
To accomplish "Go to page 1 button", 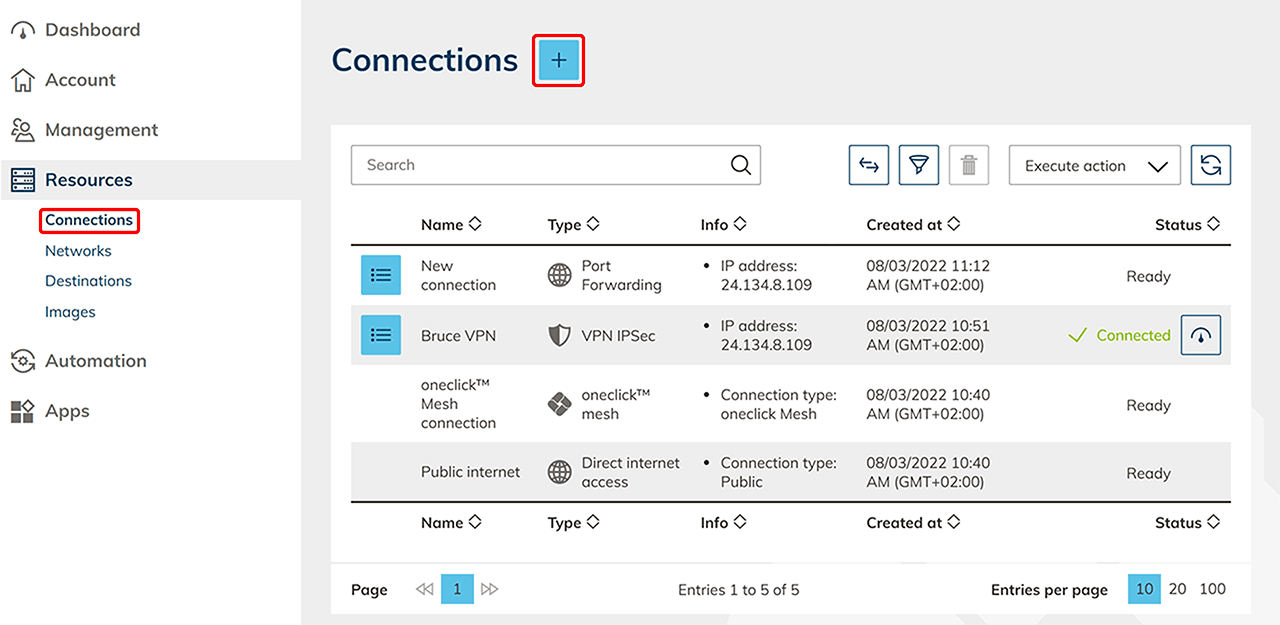I will [457, 589].
